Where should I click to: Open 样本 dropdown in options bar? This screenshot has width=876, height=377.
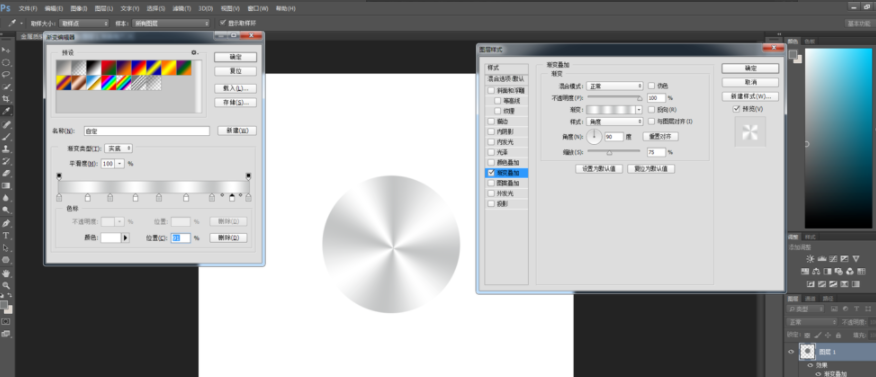pyautogui.click(x=171, y=23)
